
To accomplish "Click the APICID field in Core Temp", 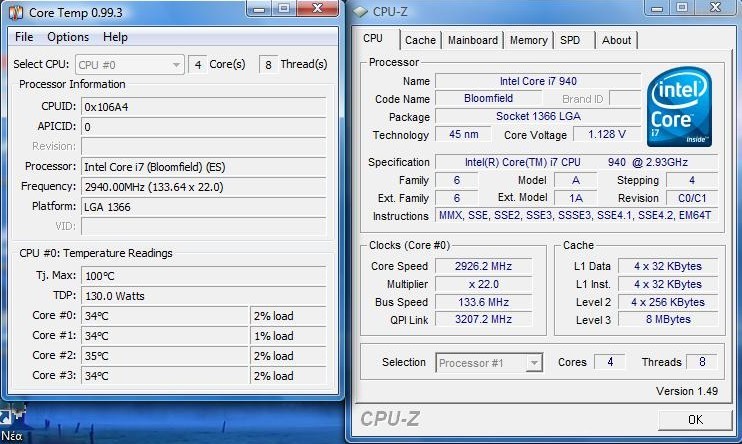I will pyautogui.click(x=203, y=127).
